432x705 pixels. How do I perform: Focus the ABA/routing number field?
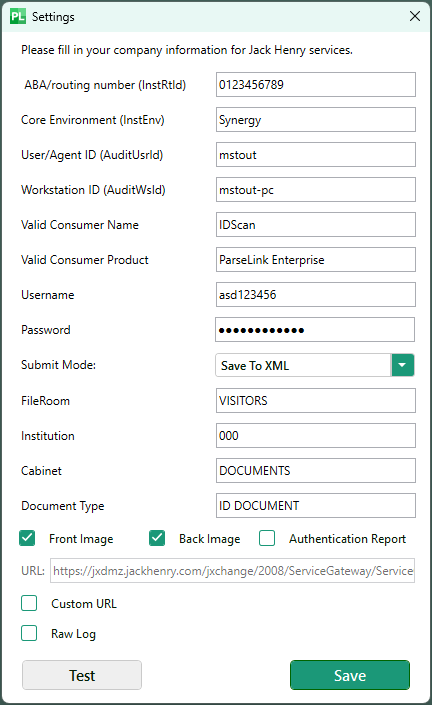(316, 85)
